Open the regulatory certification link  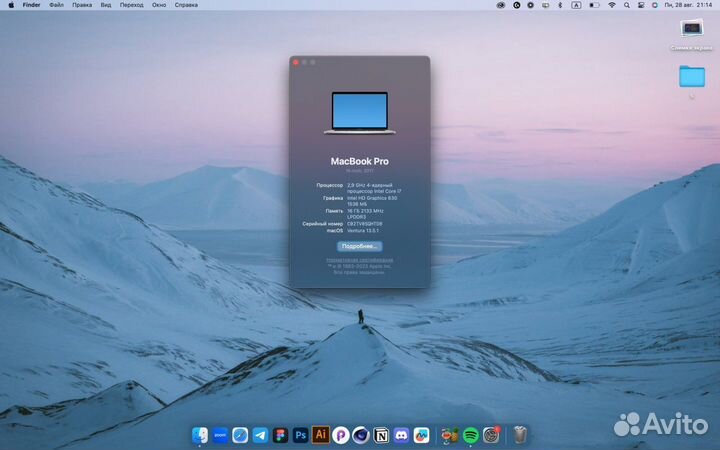[x=360, y=260]
